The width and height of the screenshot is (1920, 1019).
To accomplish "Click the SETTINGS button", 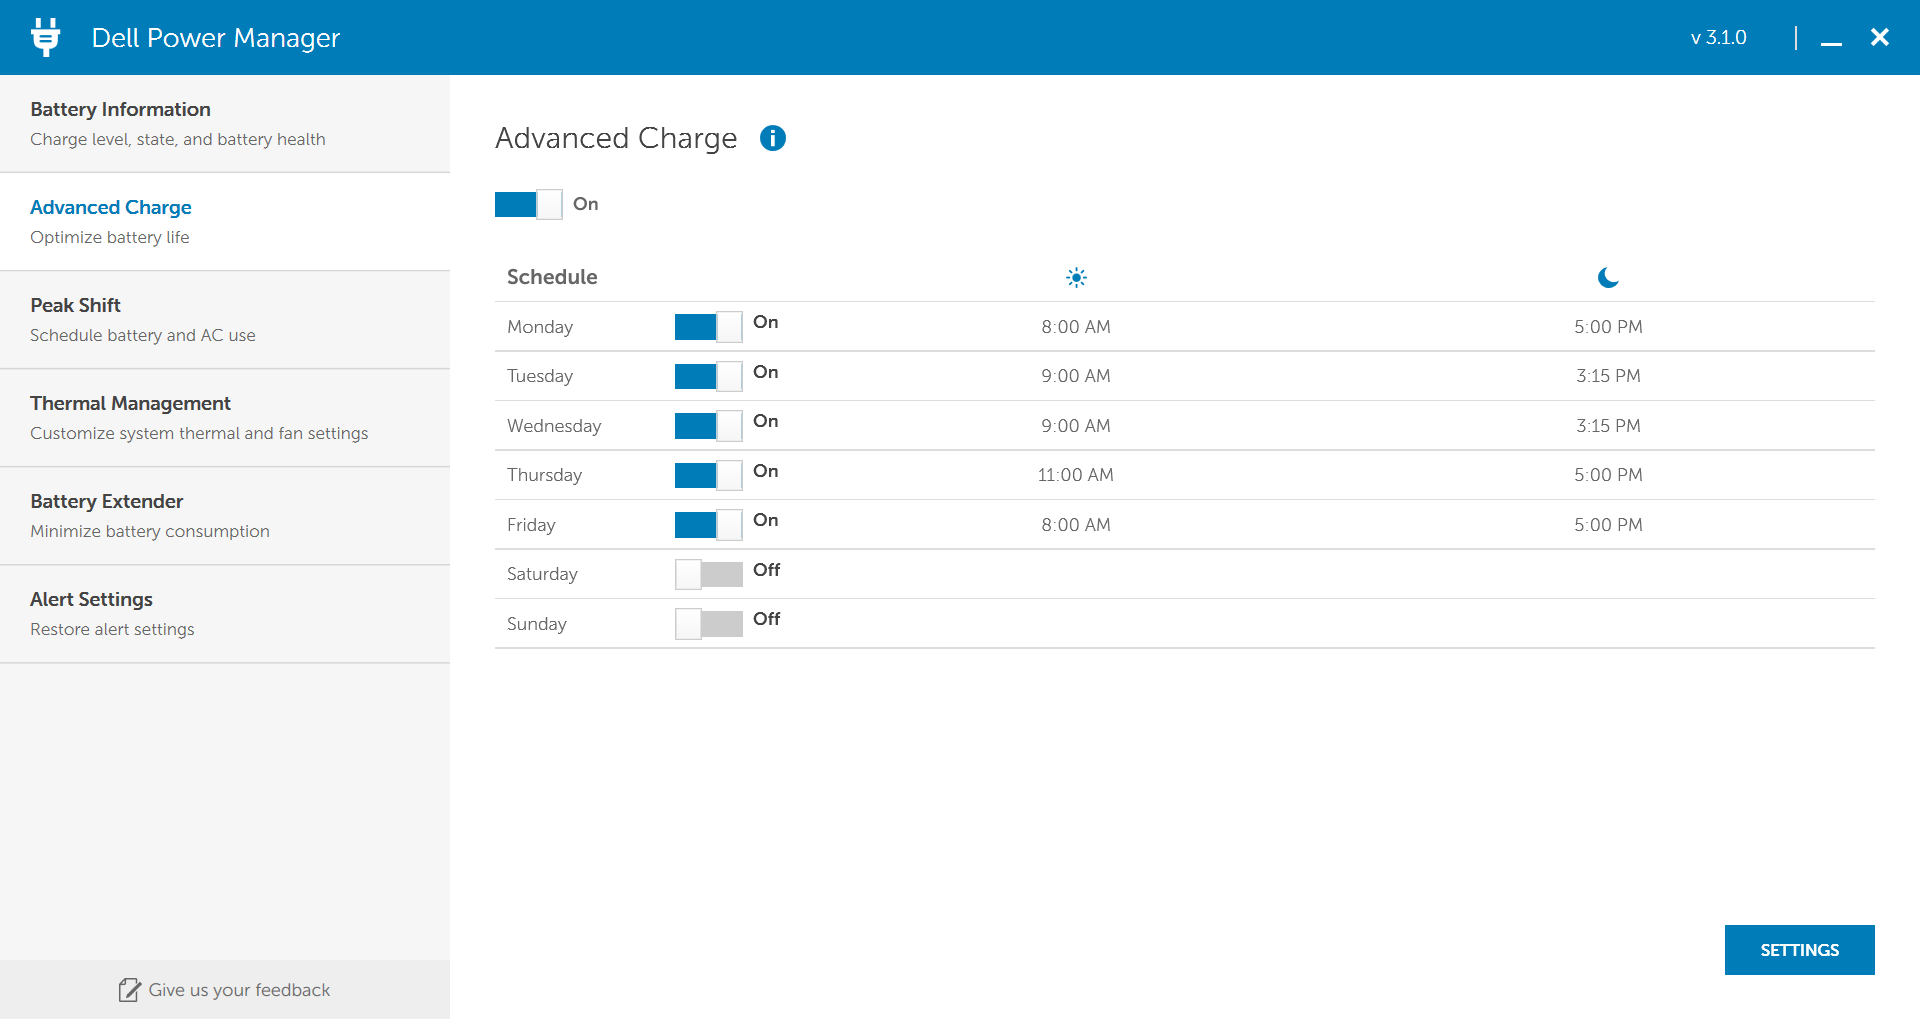I will coord(1799,950).
